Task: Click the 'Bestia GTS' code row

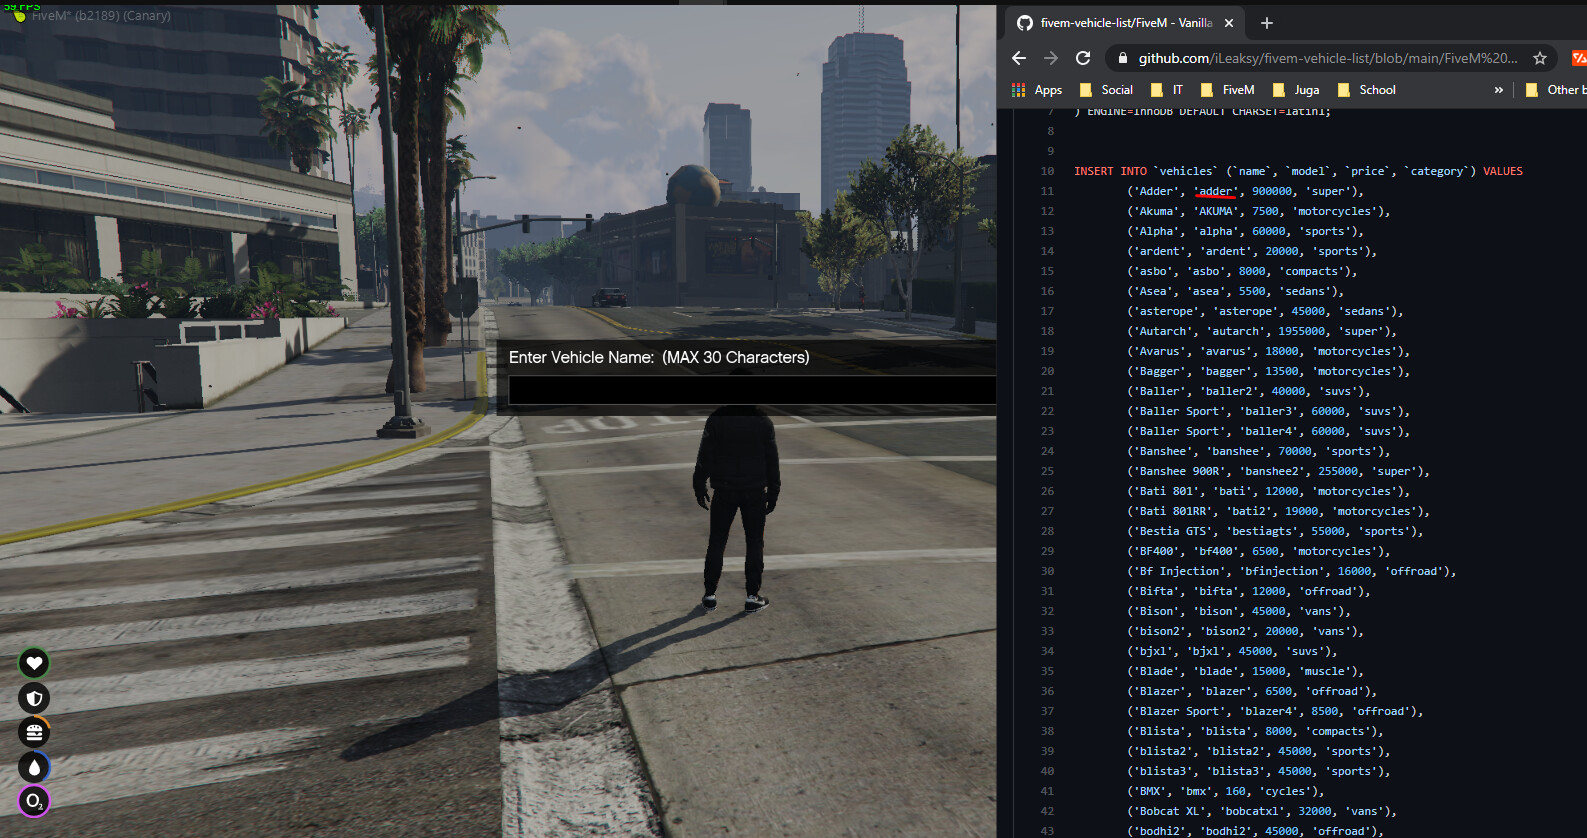Action: click(1275, 531)
